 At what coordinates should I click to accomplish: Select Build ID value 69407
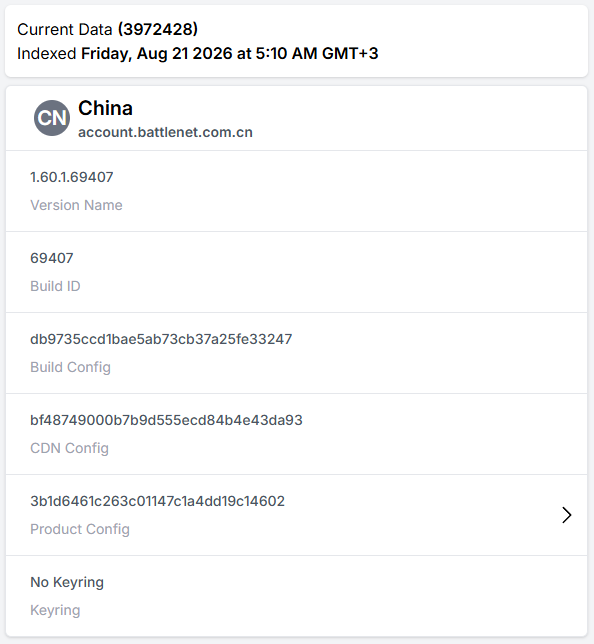[x=52, y=258]
